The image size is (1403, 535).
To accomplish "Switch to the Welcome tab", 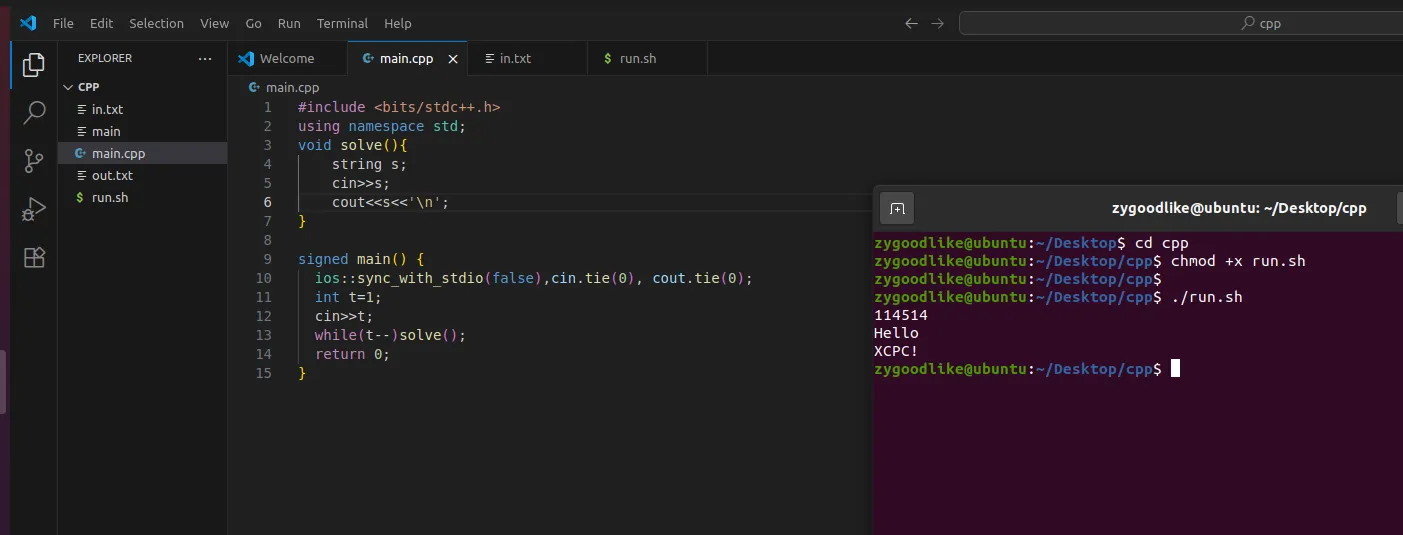I will [x=287, y=58].
